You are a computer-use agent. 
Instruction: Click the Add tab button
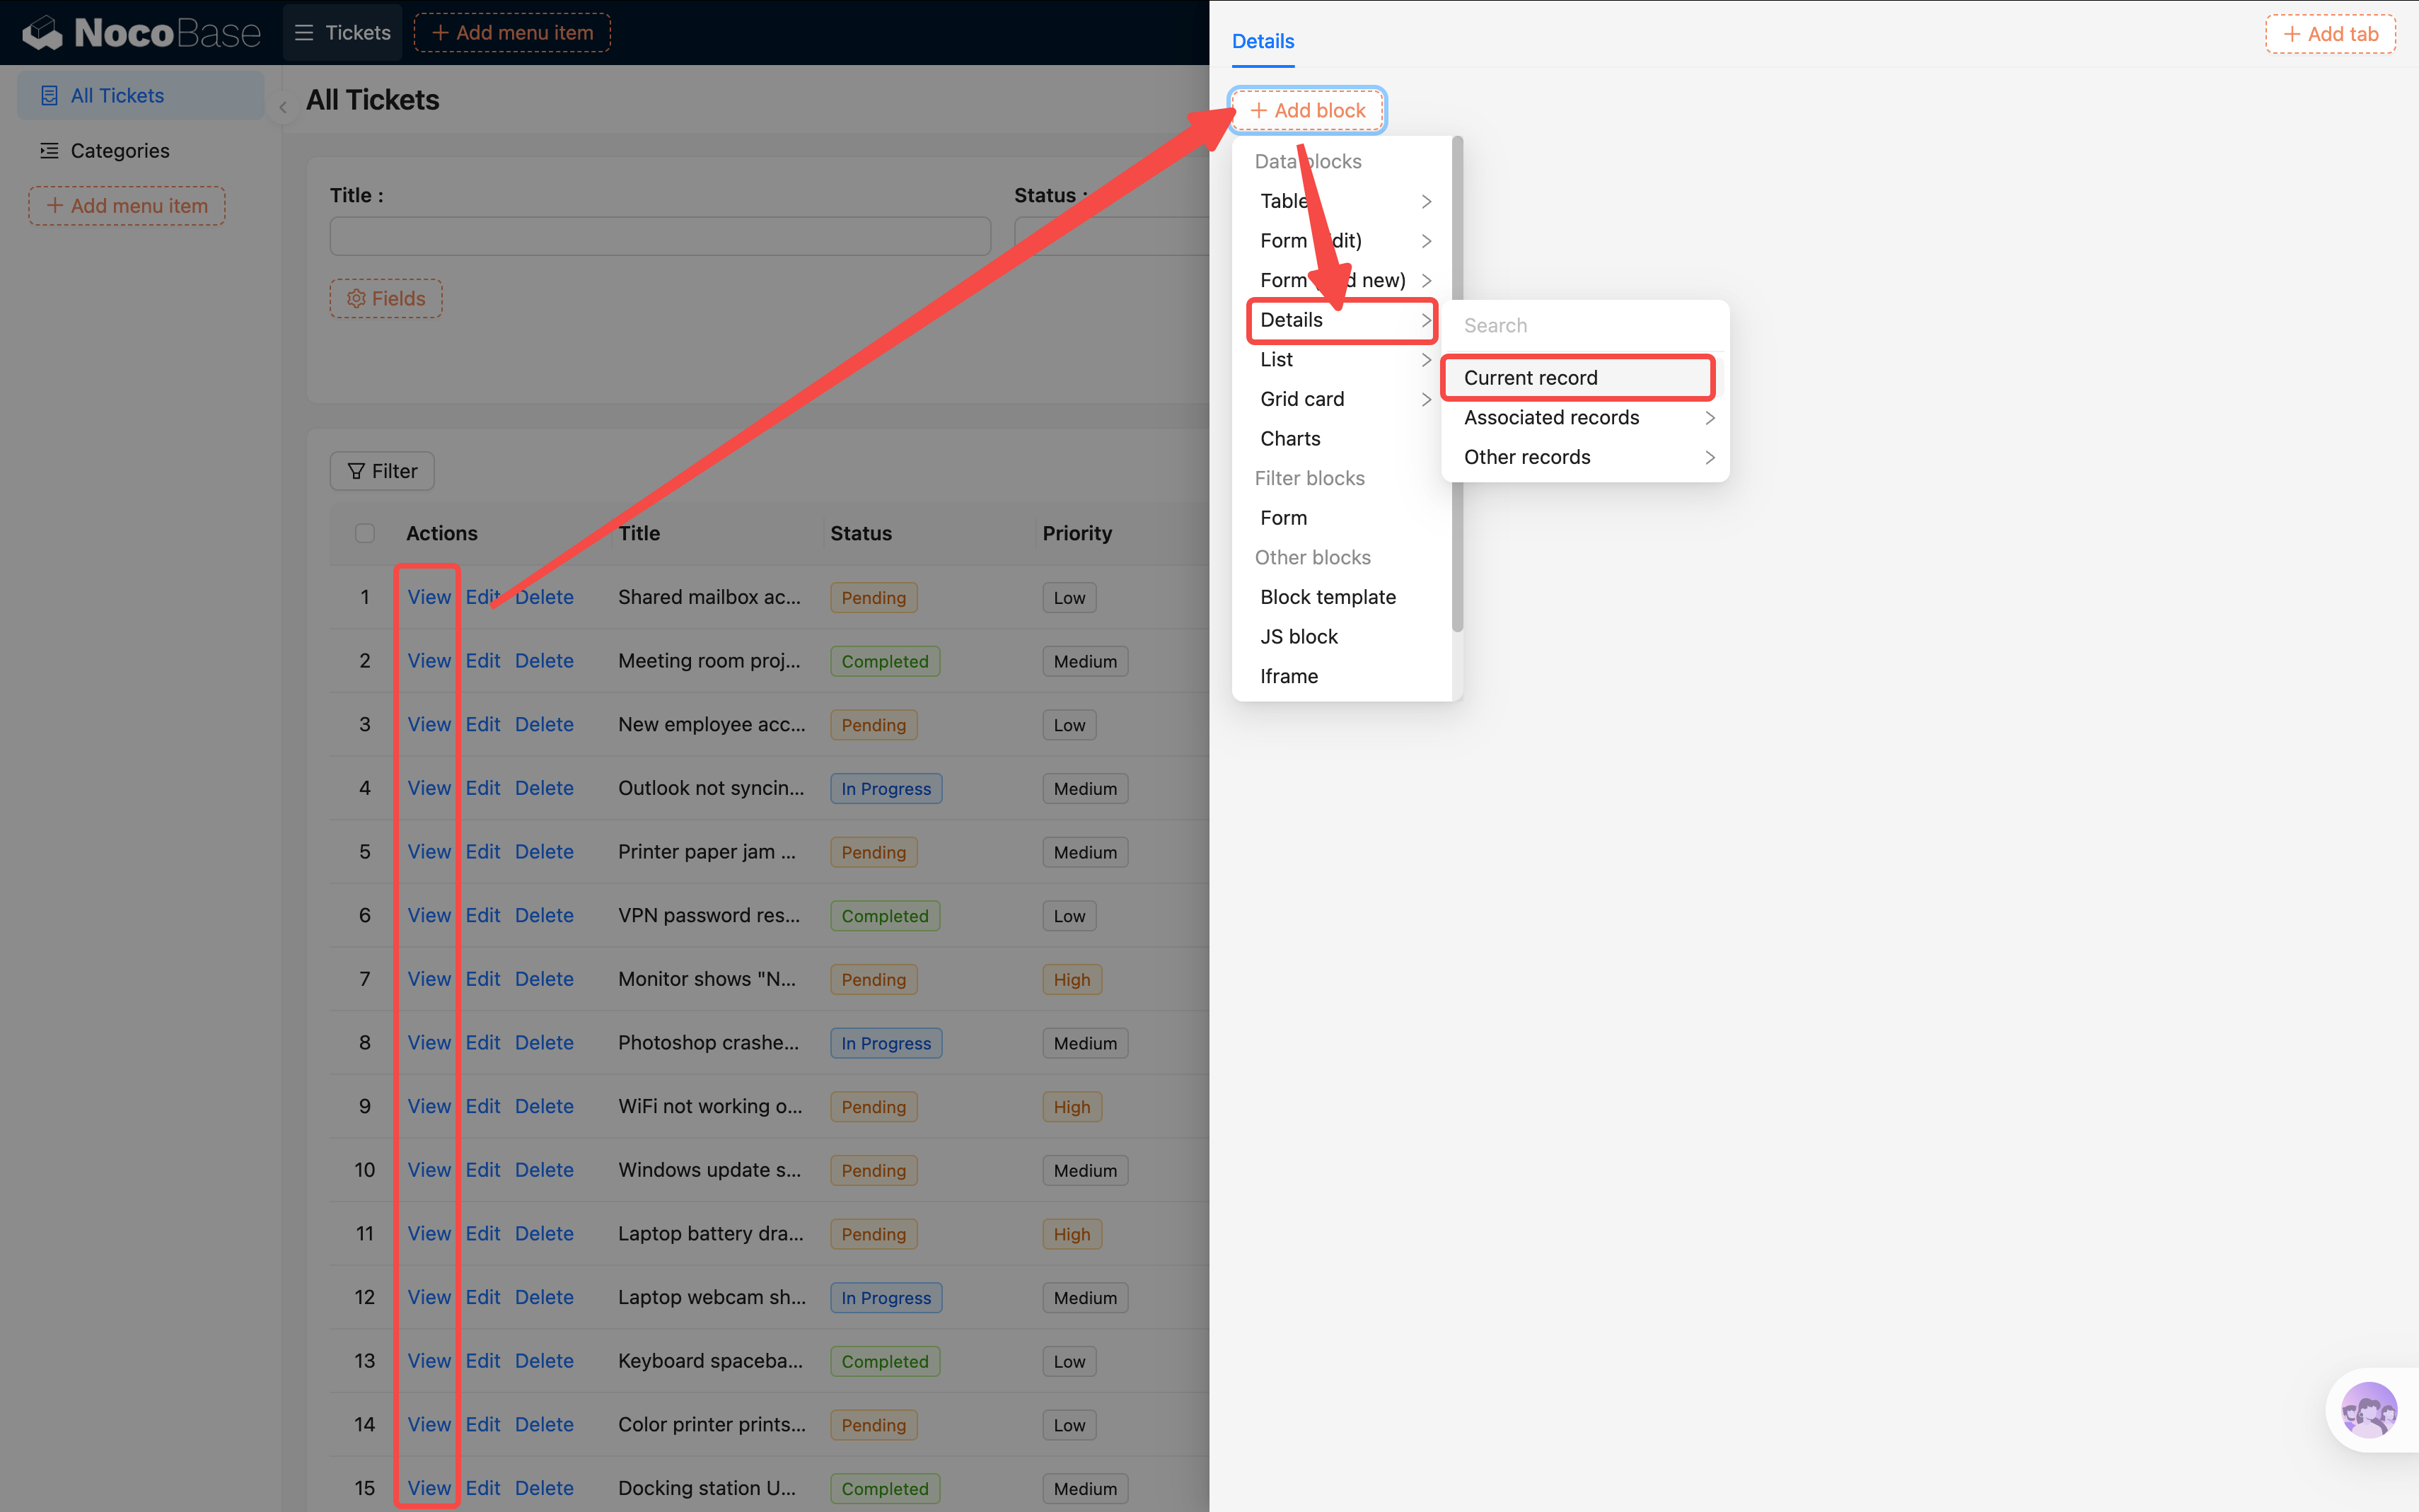(x=2330, y=34)
